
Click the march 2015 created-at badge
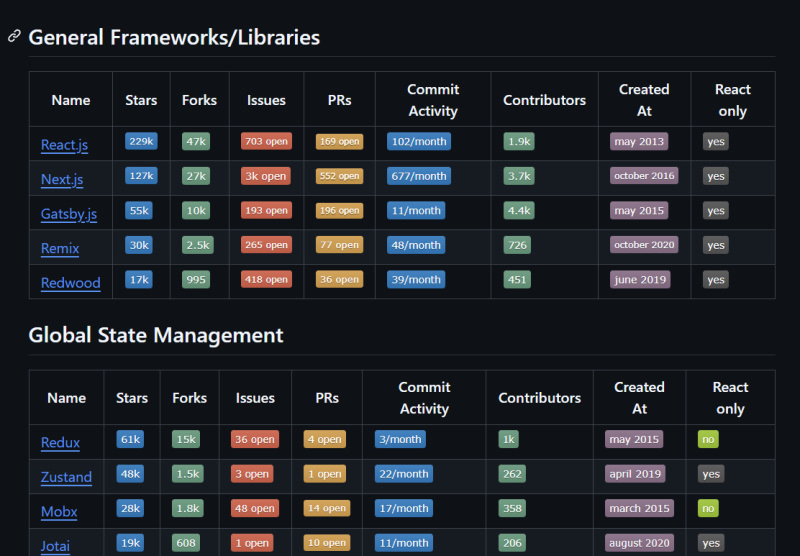(639, 509)
